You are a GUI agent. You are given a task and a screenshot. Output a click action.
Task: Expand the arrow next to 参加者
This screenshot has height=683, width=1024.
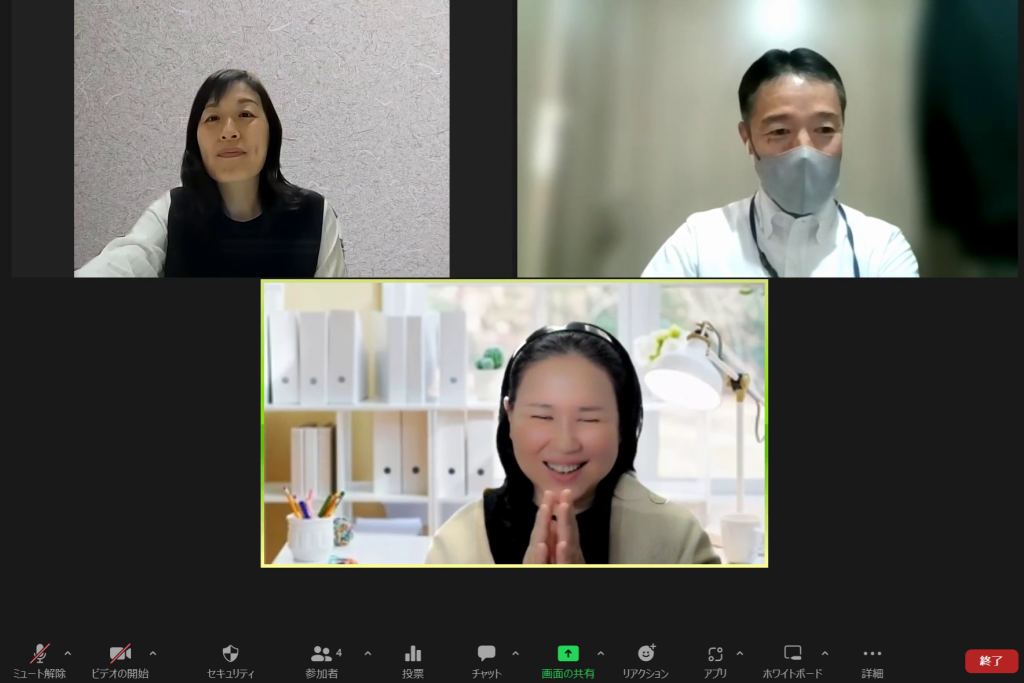pyautogui.click(x=367, y=654)
